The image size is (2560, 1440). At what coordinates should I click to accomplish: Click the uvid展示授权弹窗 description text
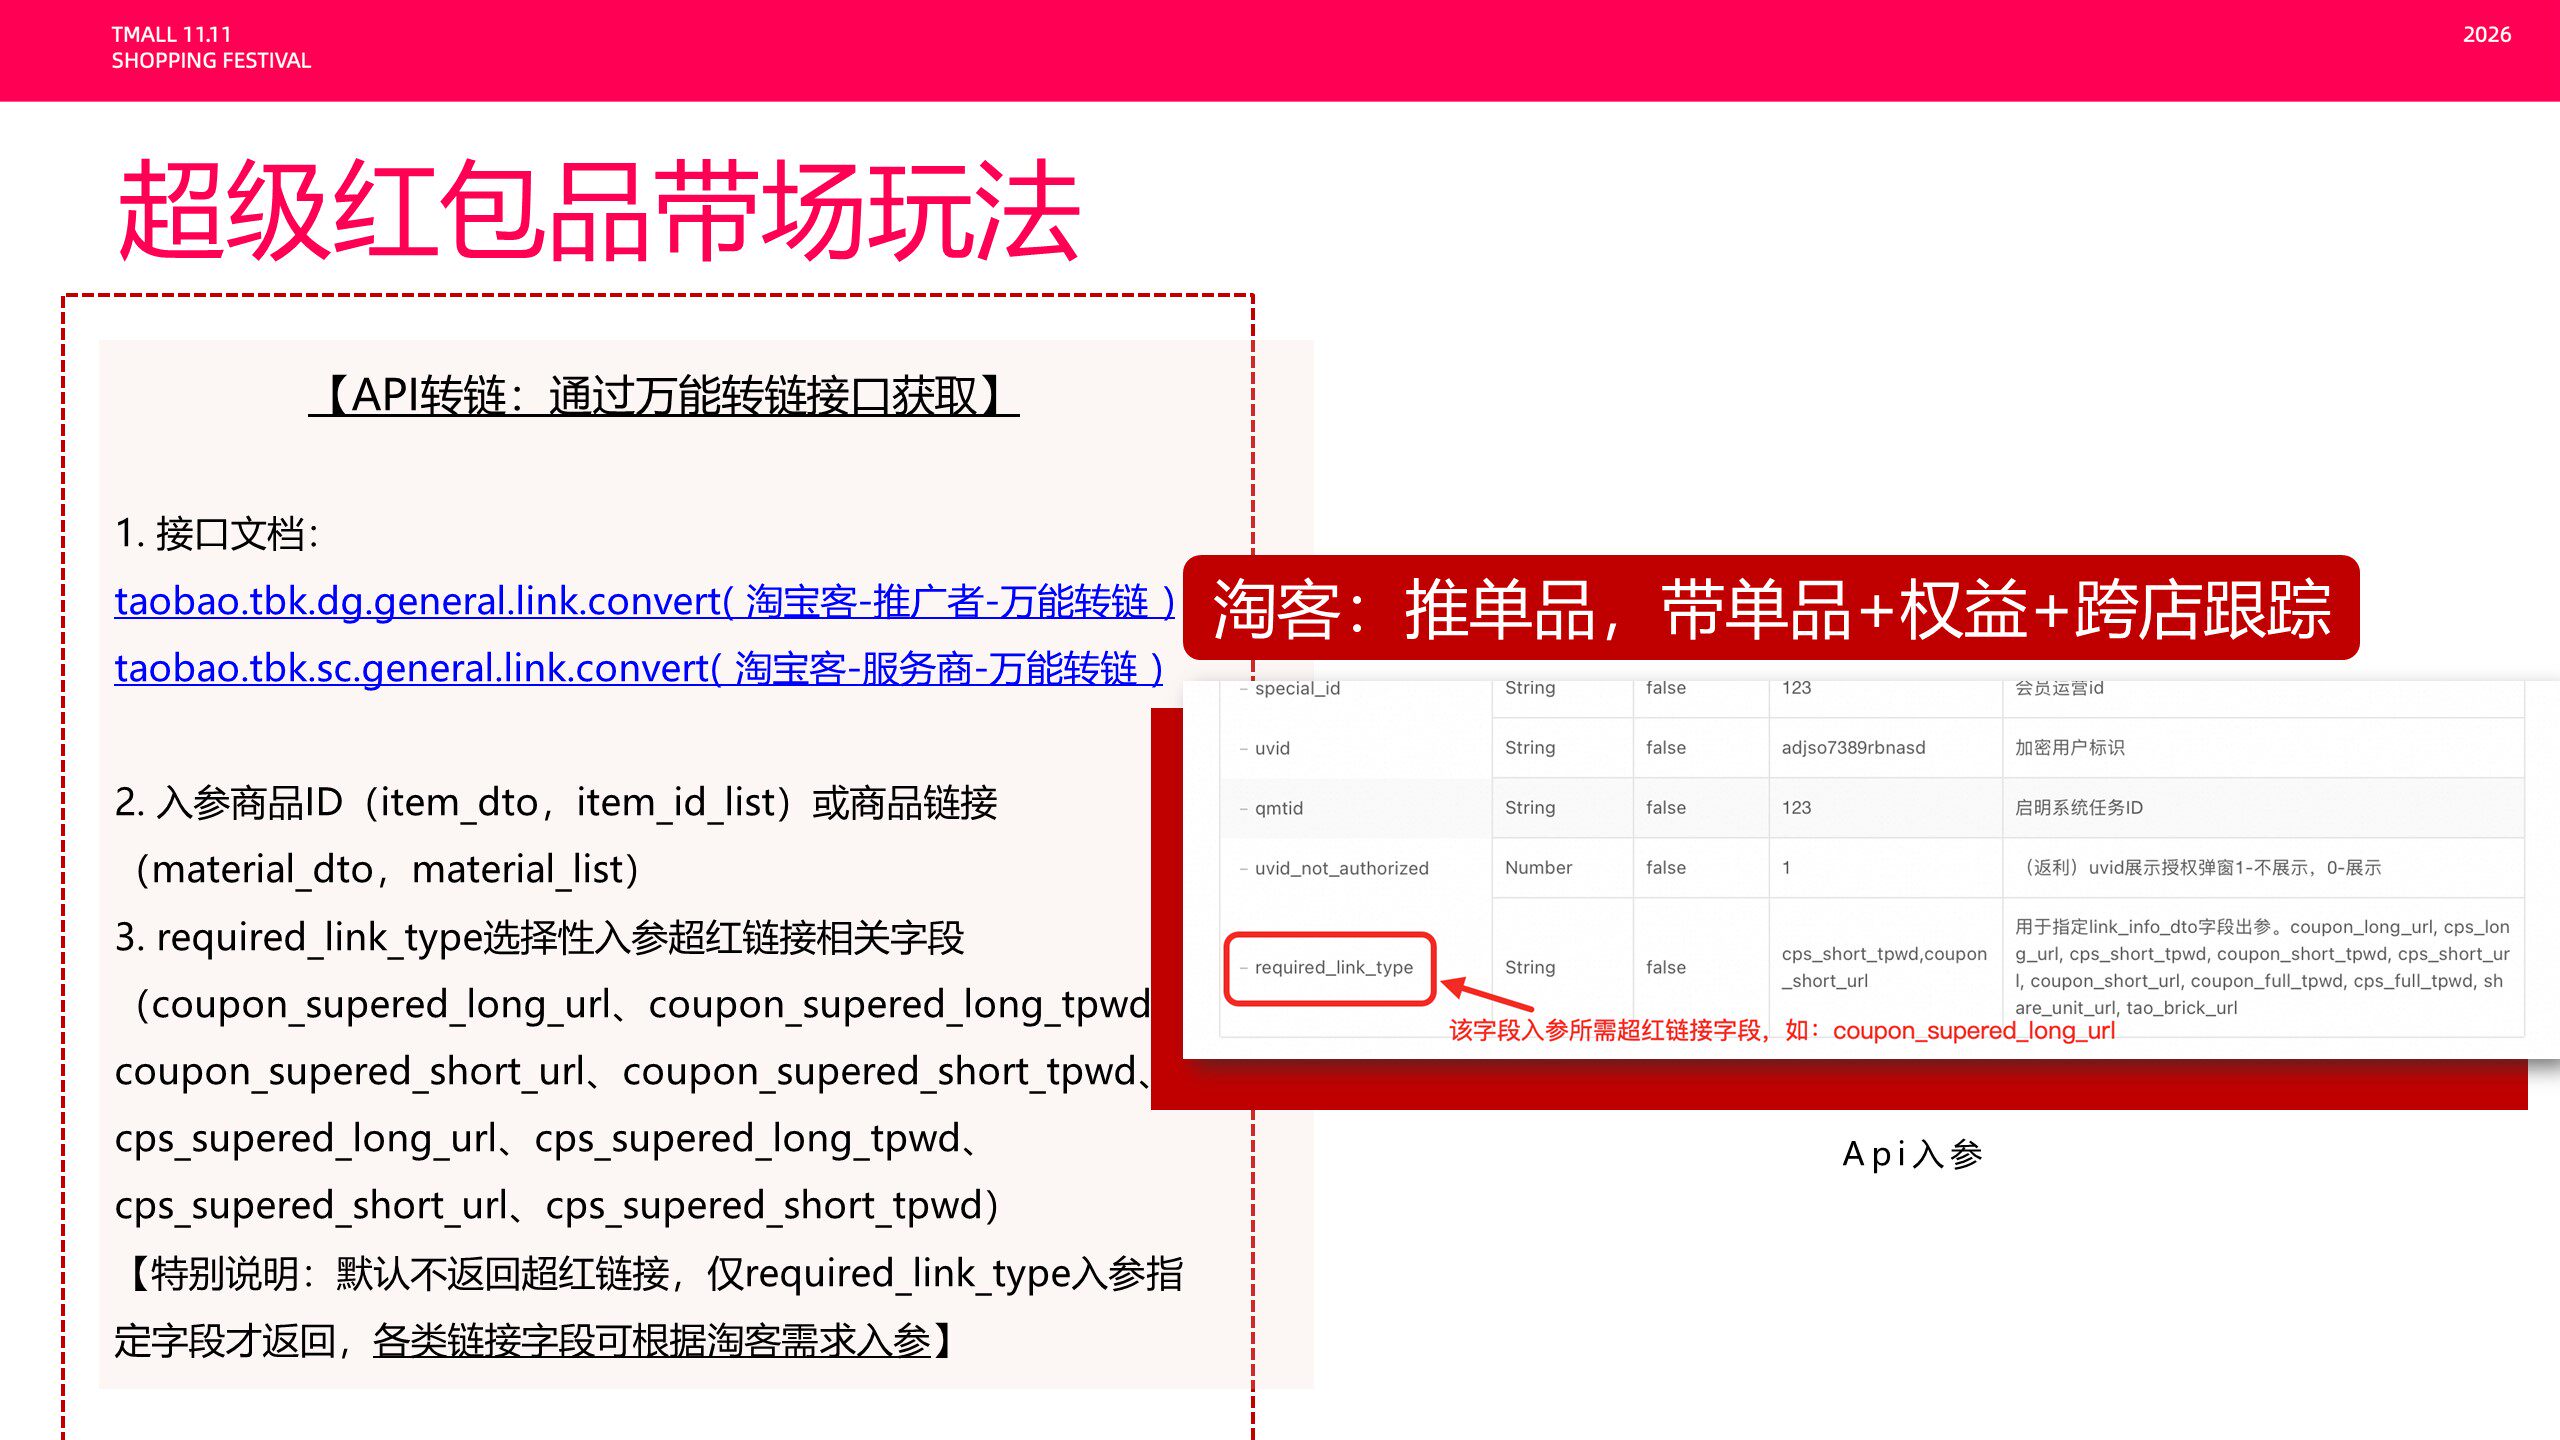(x=2198, y=867)
